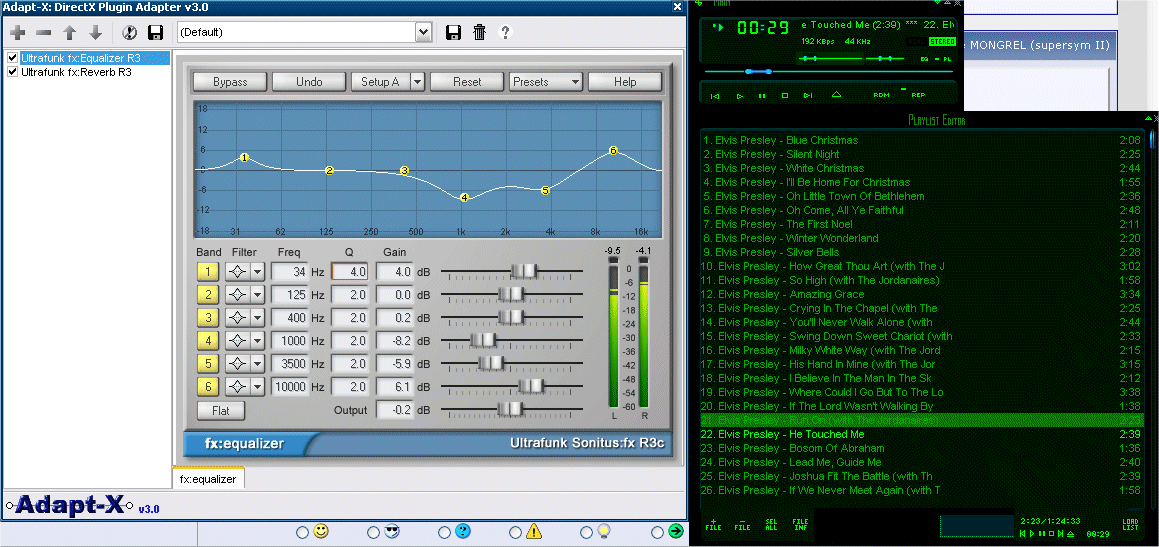Click SEL ALL in playlist editor
Screen dimensions: 1159x547
point(771,524)
